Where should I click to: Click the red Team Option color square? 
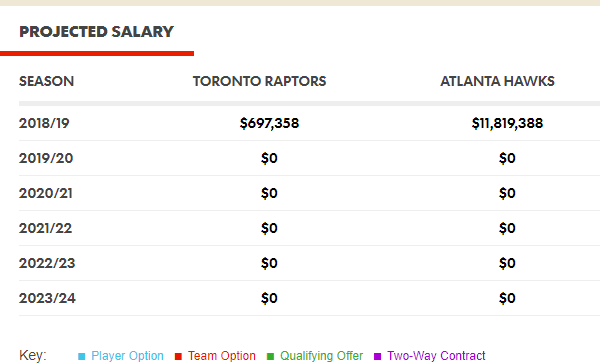pos(178,356)
